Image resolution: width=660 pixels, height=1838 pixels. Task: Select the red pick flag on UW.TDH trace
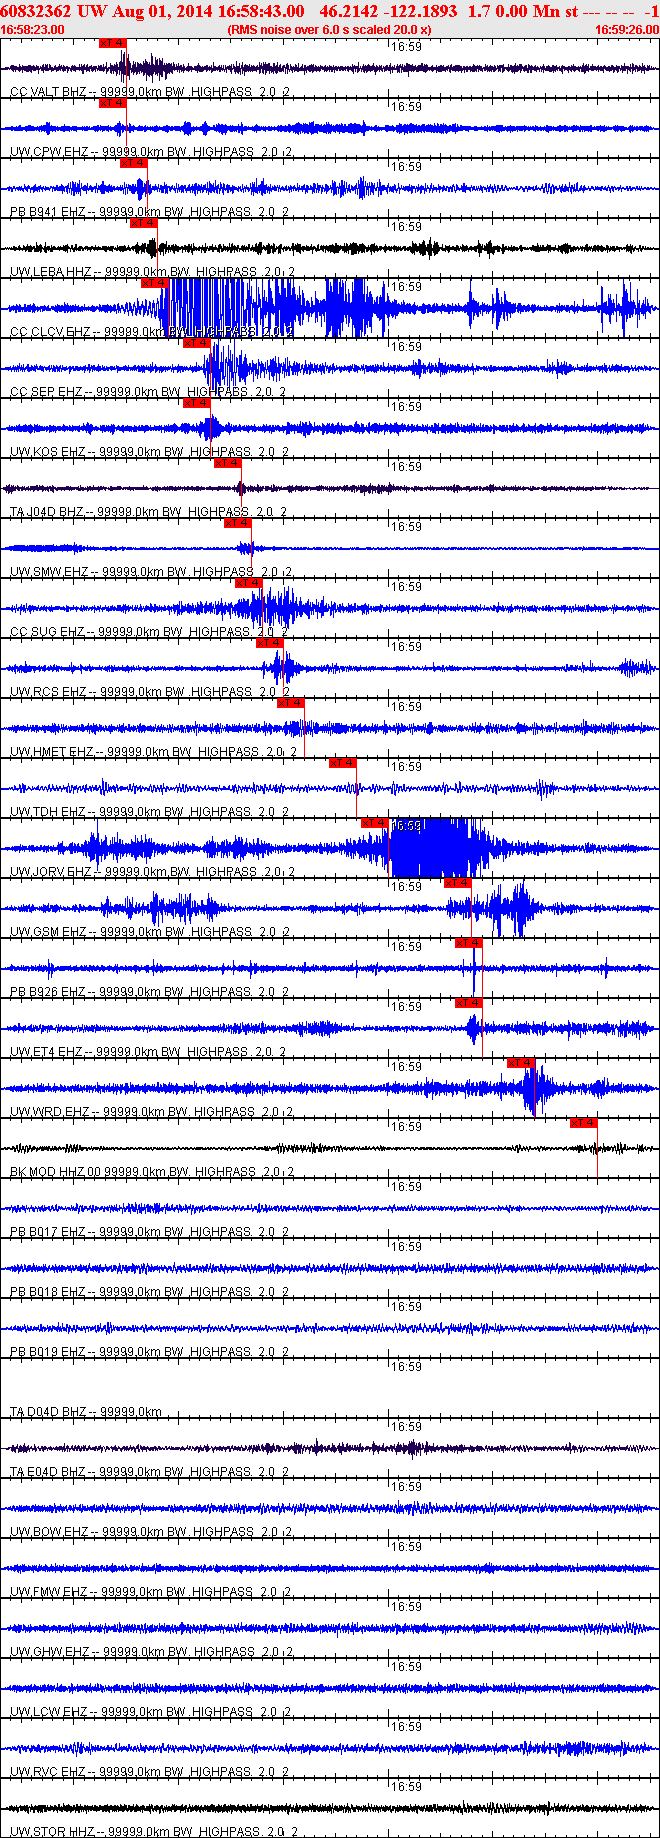[x=343, y=763]
